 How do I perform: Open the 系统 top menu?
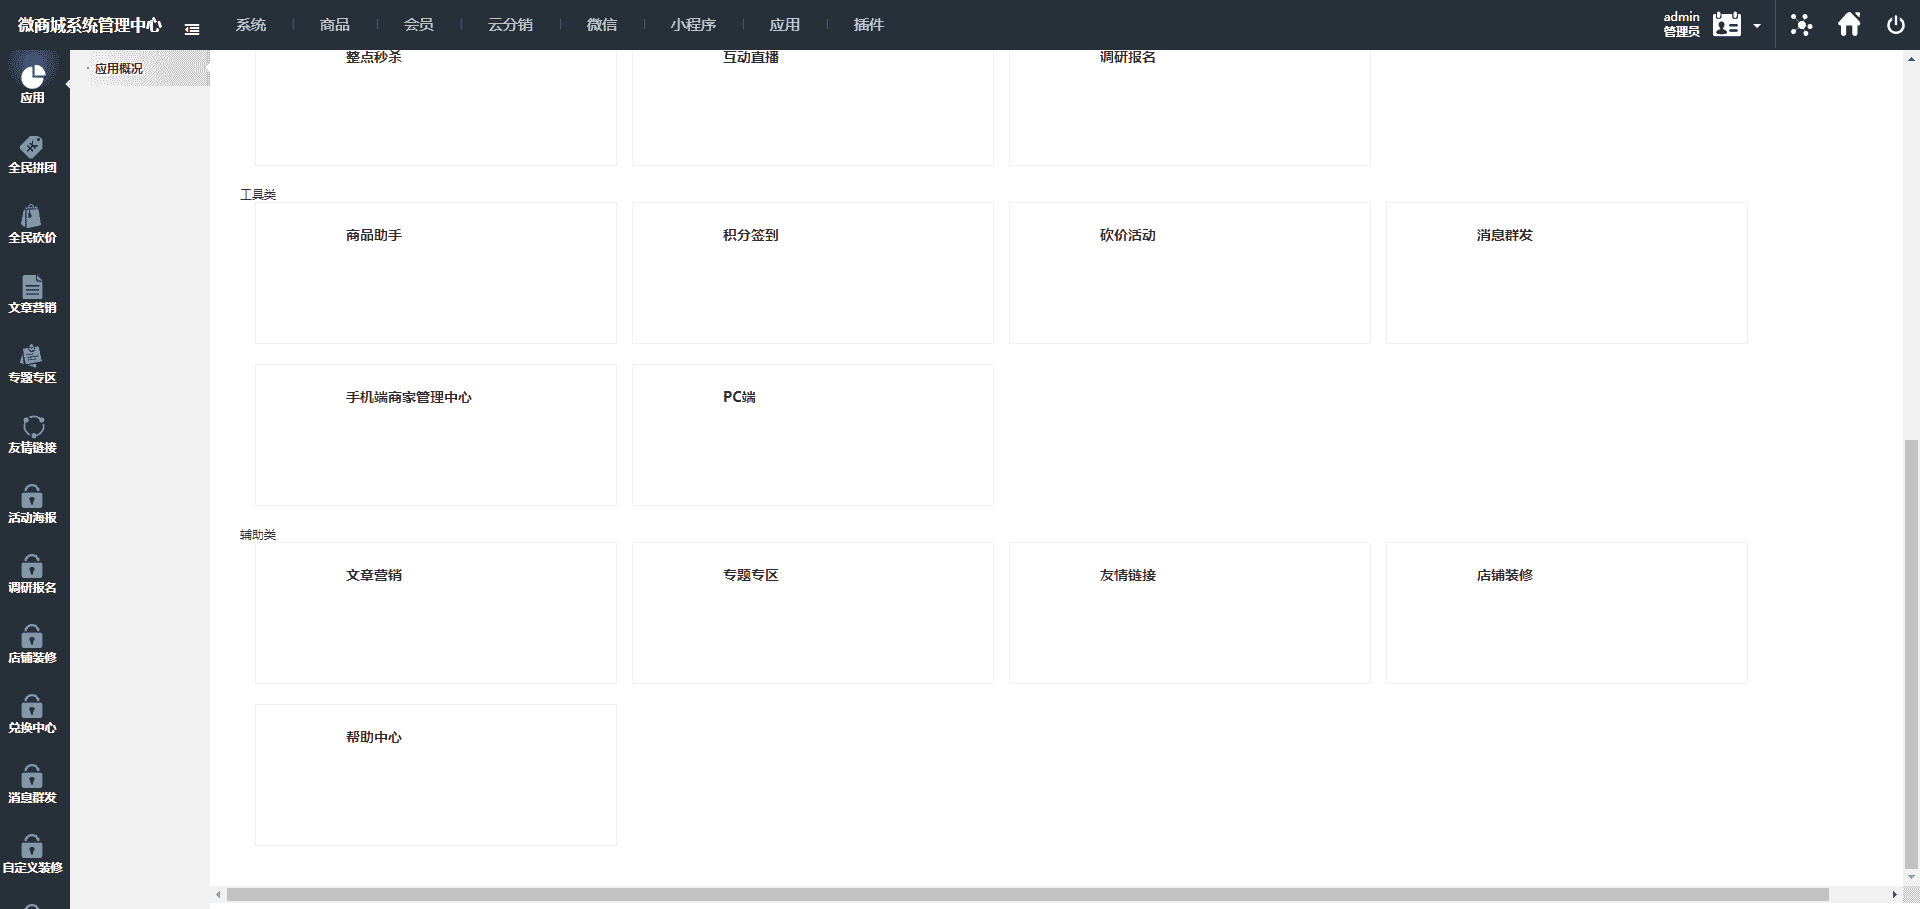(x=251, y=25)
